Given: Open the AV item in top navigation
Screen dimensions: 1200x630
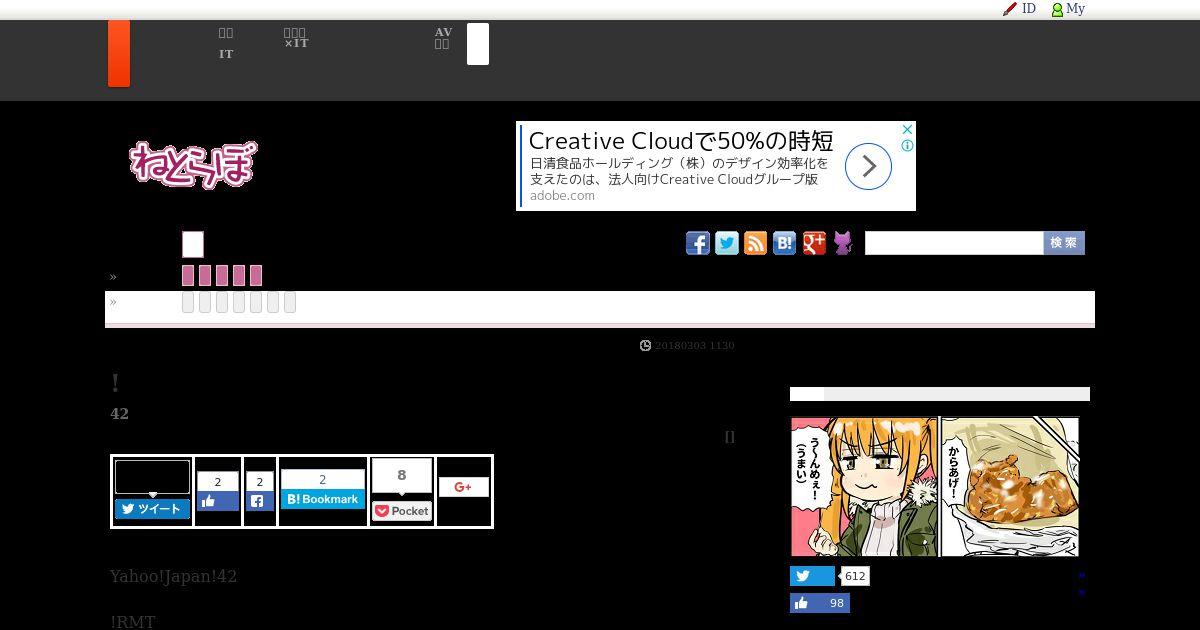Looking at the screenshot, I should [x=443, y=32].
